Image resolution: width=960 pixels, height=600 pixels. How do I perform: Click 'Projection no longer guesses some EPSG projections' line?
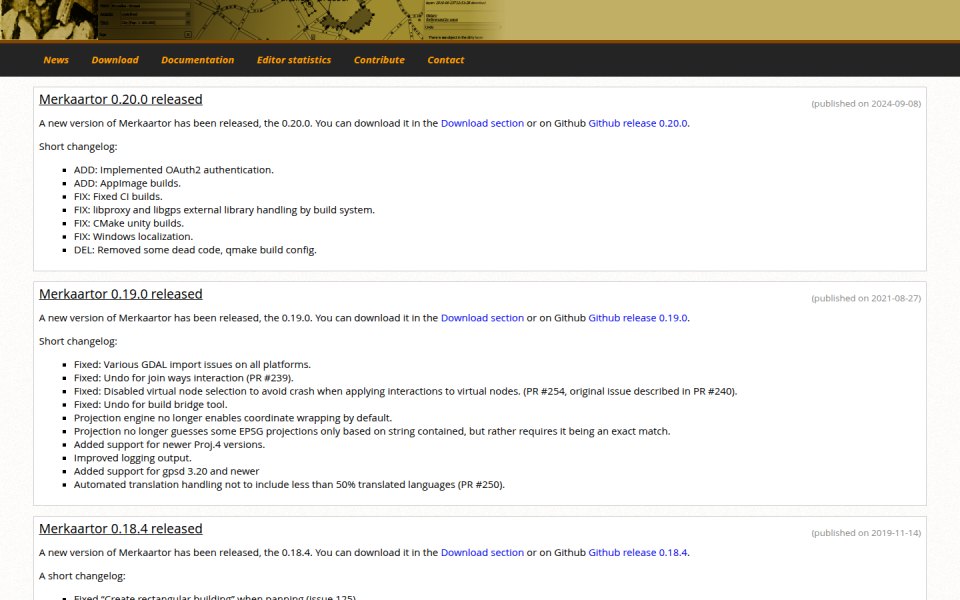click(x=372, y=431)
